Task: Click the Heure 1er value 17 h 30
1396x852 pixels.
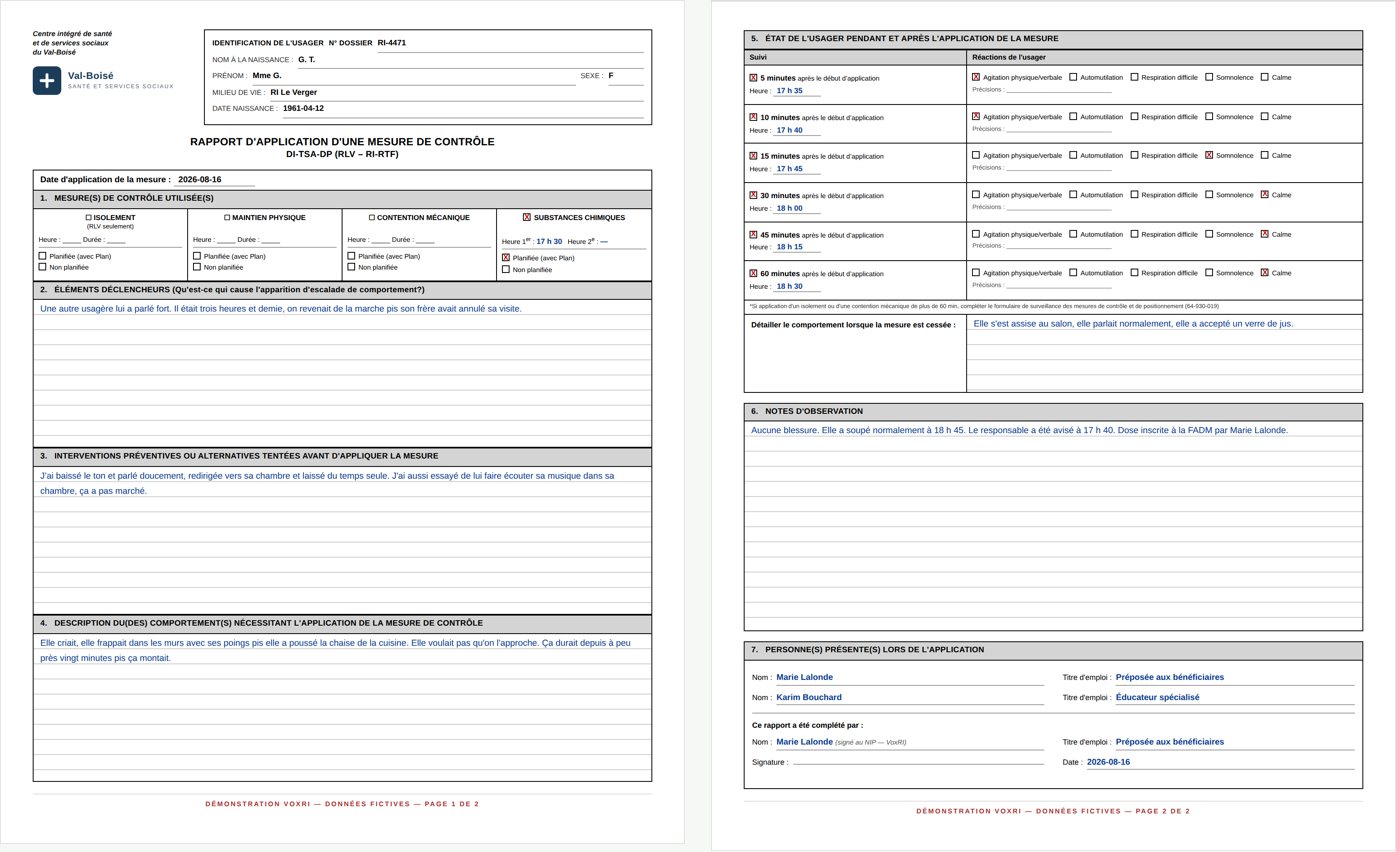Action: click(549, 242)
